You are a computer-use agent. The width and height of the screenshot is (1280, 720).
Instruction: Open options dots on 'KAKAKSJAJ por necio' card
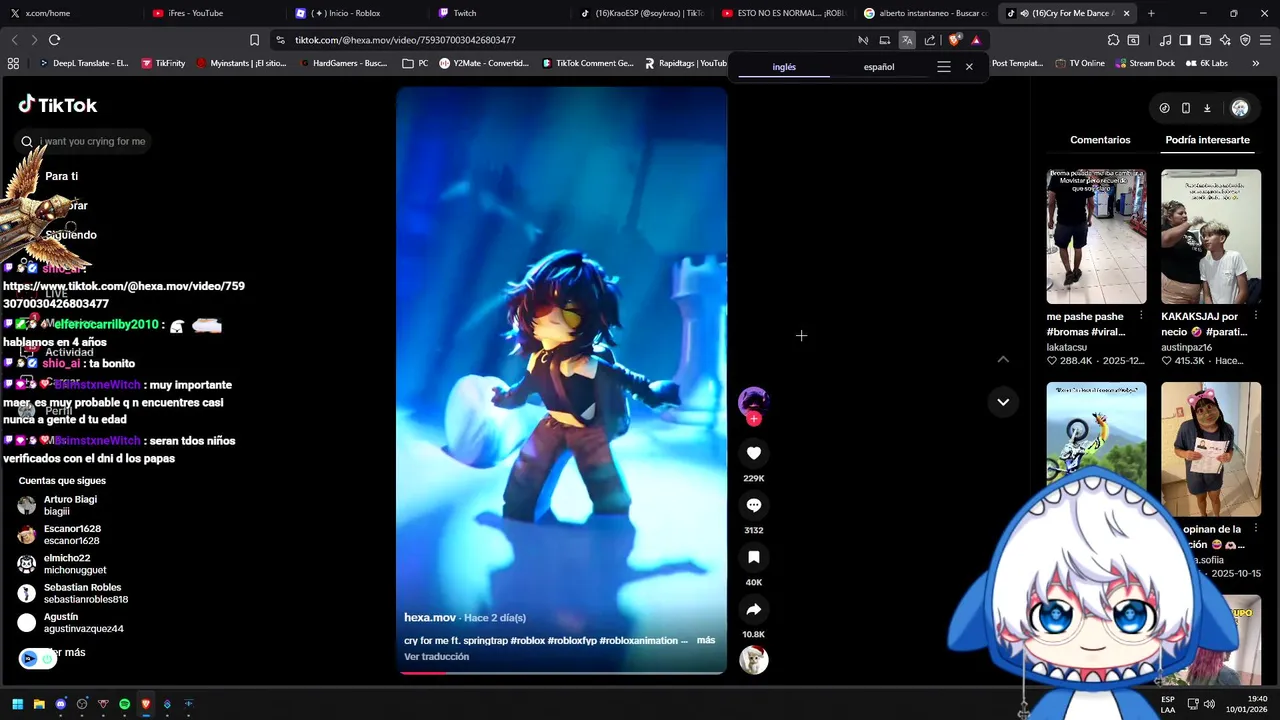1256,316
